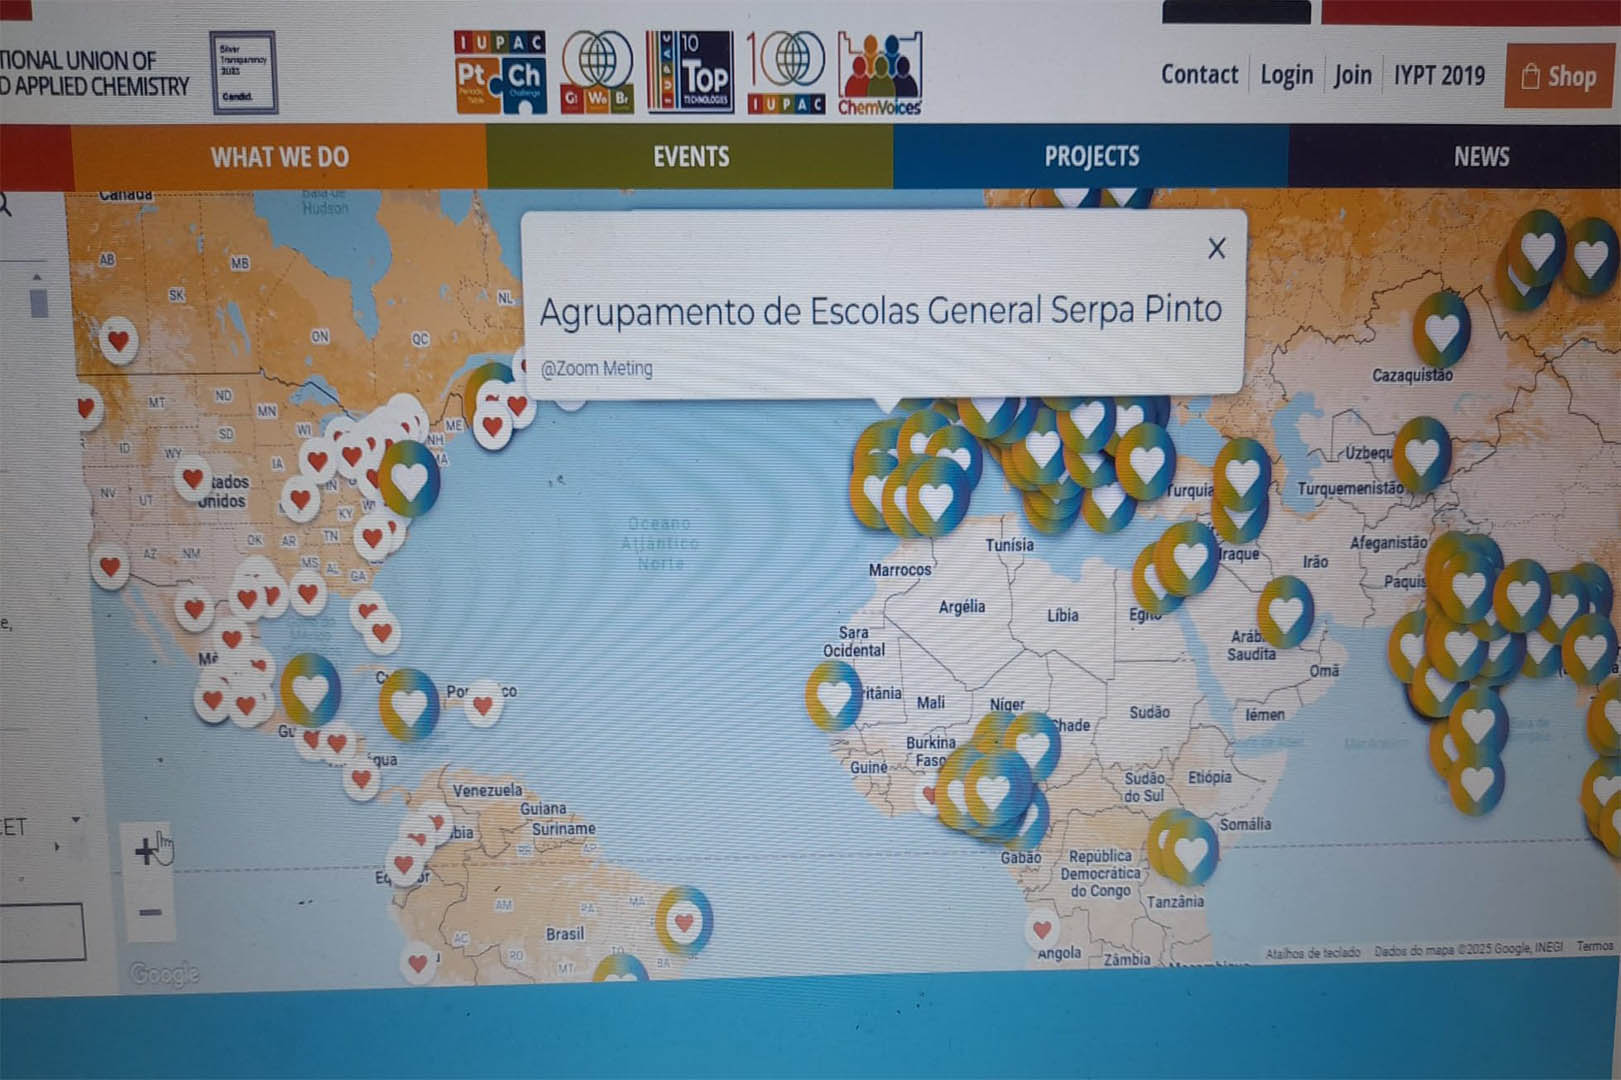Viewport: 1621px width, 1080px height.
Task: Click the Global Women's Breakfast globe logo
Action: click(x=597, y=72)
